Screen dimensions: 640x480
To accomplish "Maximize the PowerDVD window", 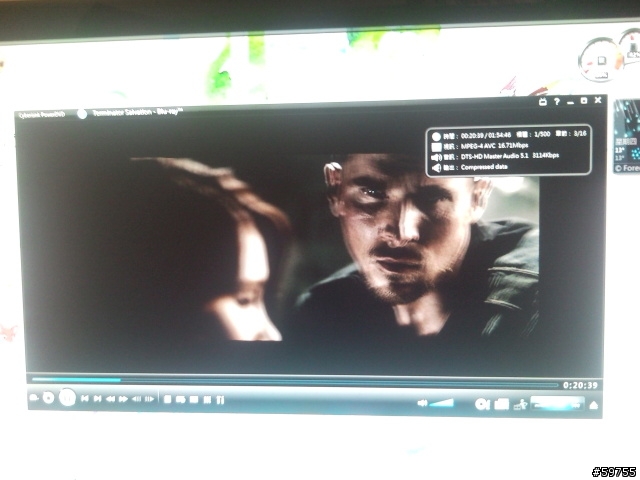I will tap(584, 100).
